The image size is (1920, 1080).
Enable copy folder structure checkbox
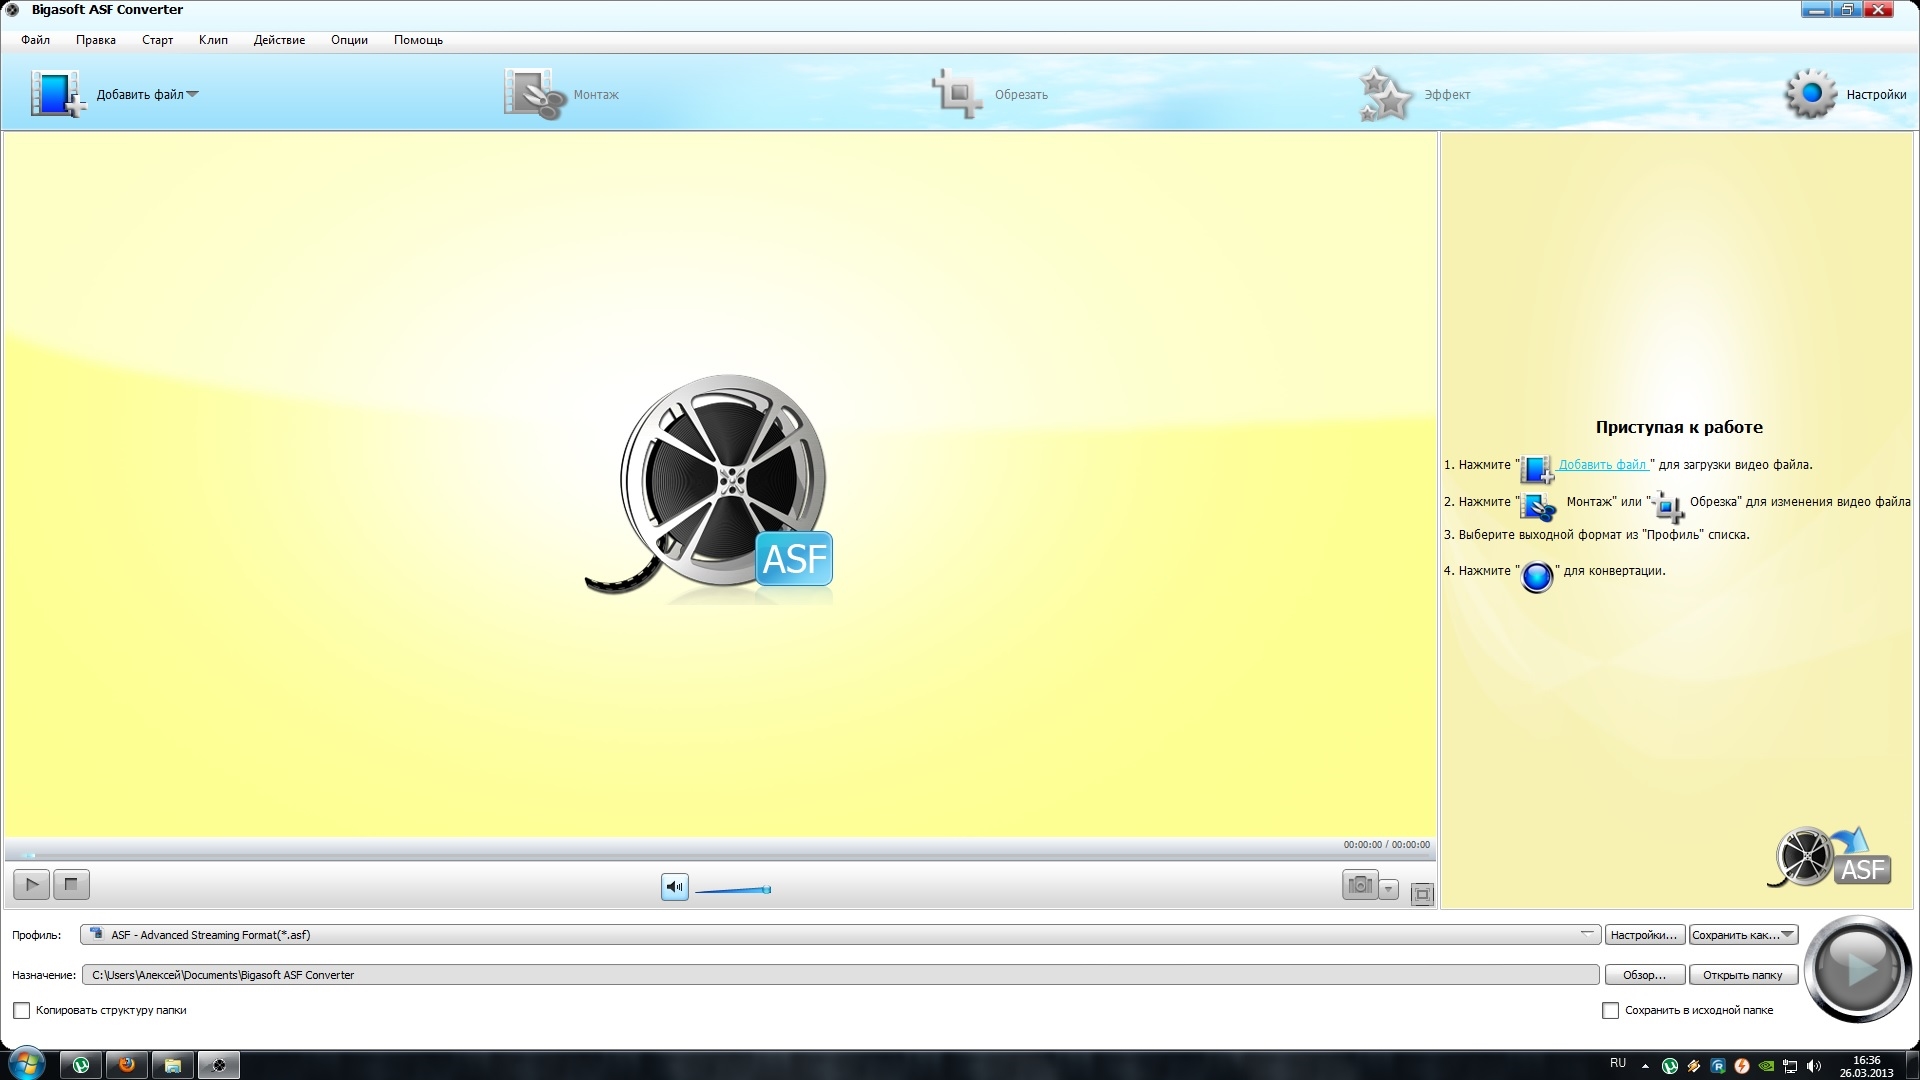click(22, 1011)
